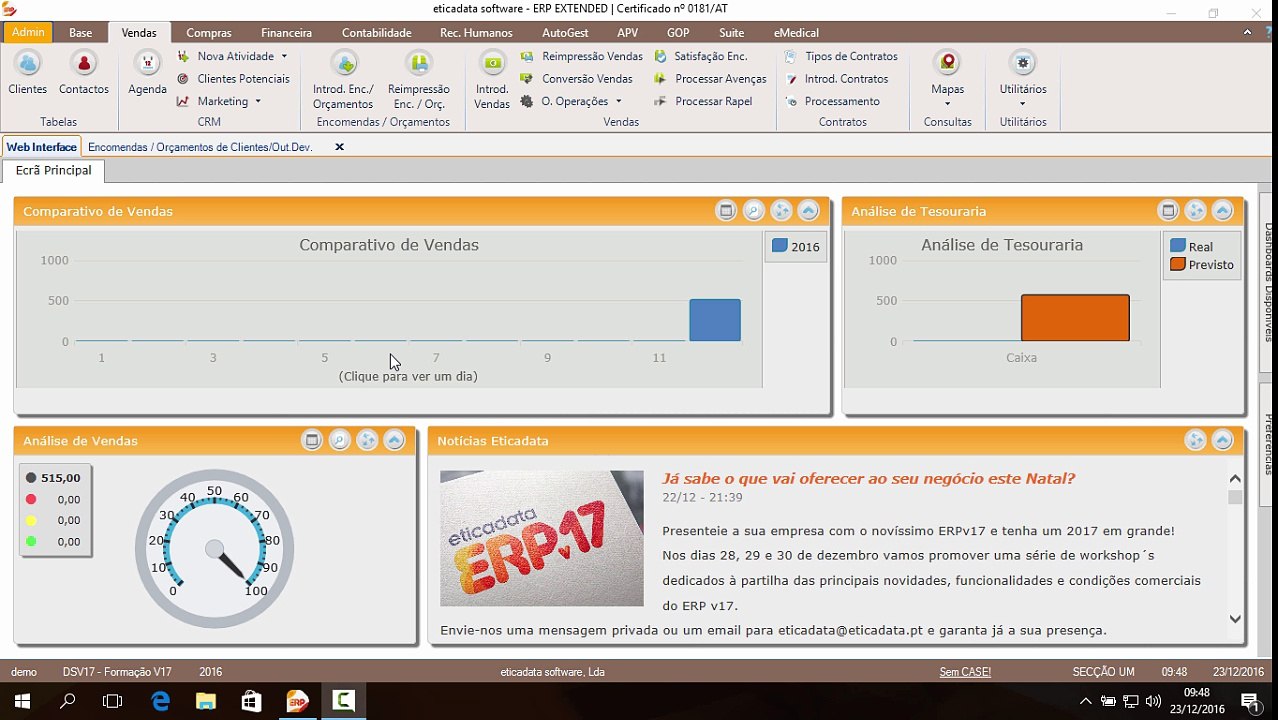
Task: Expand O. Operações dropdown
Action: tap(618, 101)
